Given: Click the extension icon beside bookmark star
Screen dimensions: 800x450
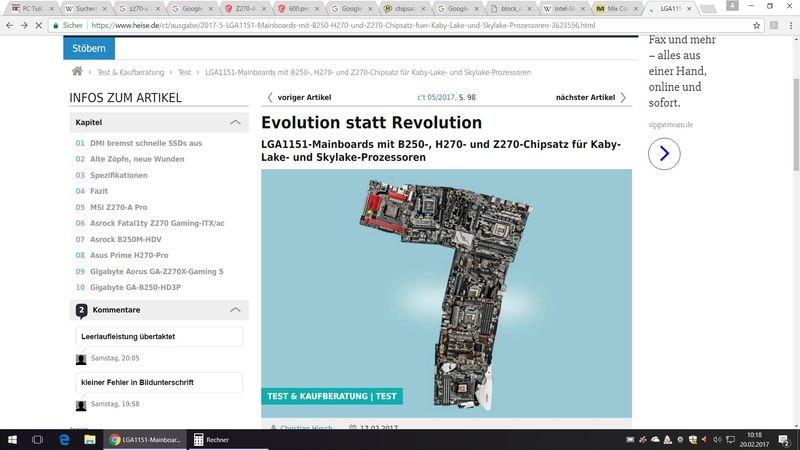Looking at the screenshot, I should pyautogui.click(x=774, y=25).
